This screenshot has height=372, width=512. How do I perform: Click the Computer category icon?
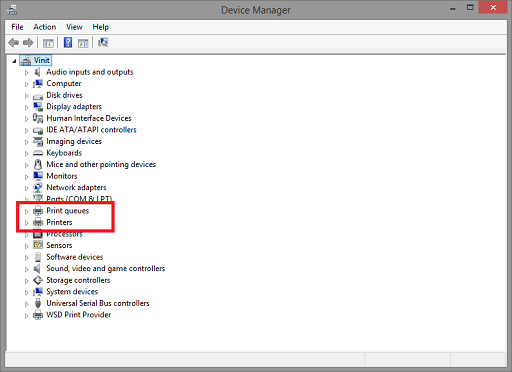pyautogui.click(x=38, y=83)
